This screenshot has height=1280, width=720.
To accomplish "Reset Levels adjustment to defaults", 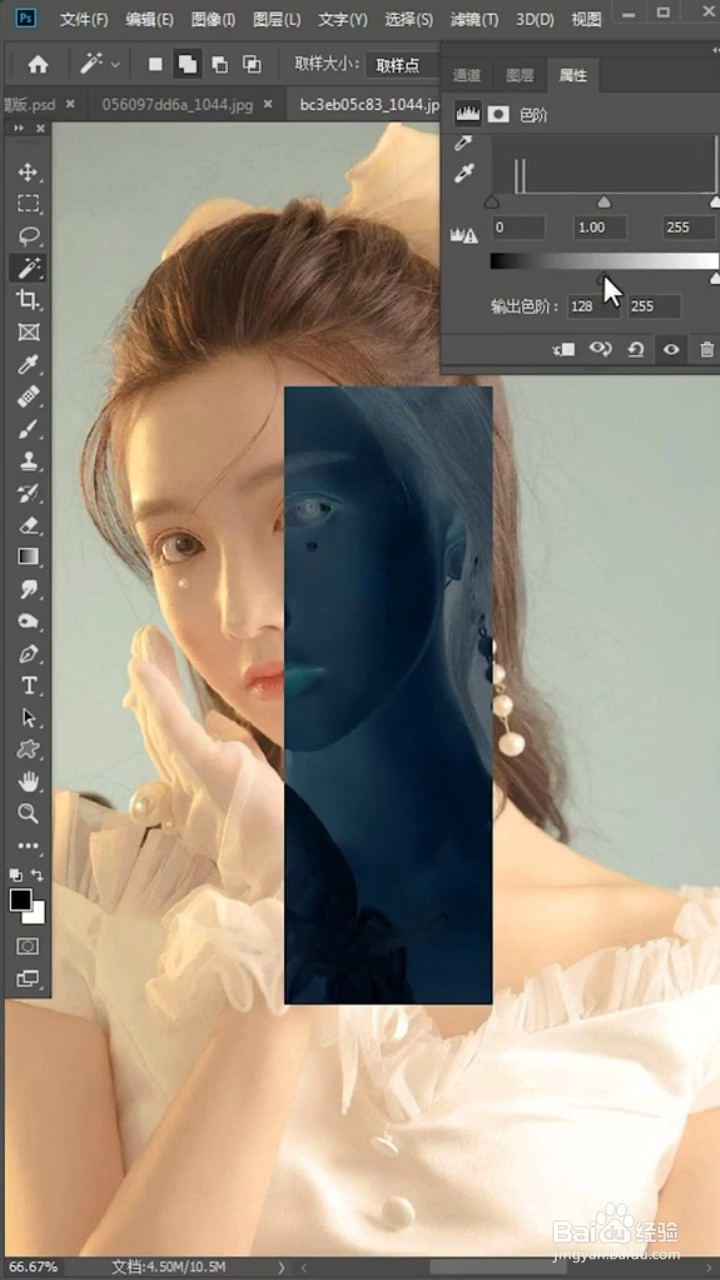I will [635, 350].
